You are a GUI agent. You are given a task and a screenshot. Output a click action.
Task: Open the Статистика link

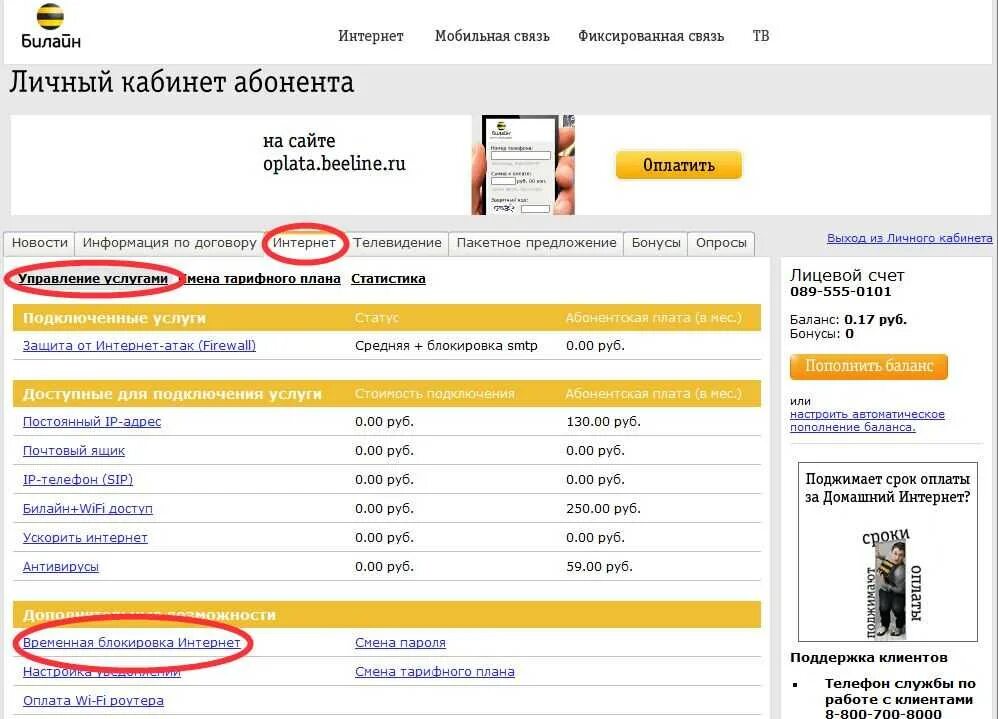[388, 279]
